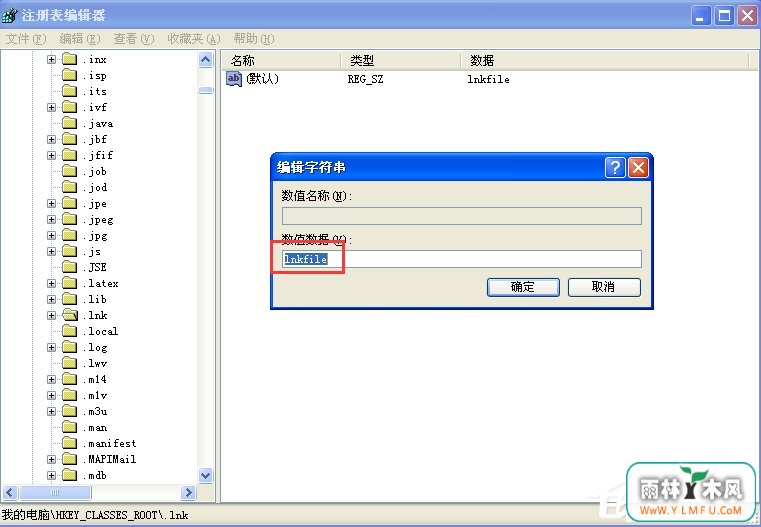Expand the .m1v tree node
This screenshot has height=527, width=761.
pyautogui.click(x=51, y=395)
